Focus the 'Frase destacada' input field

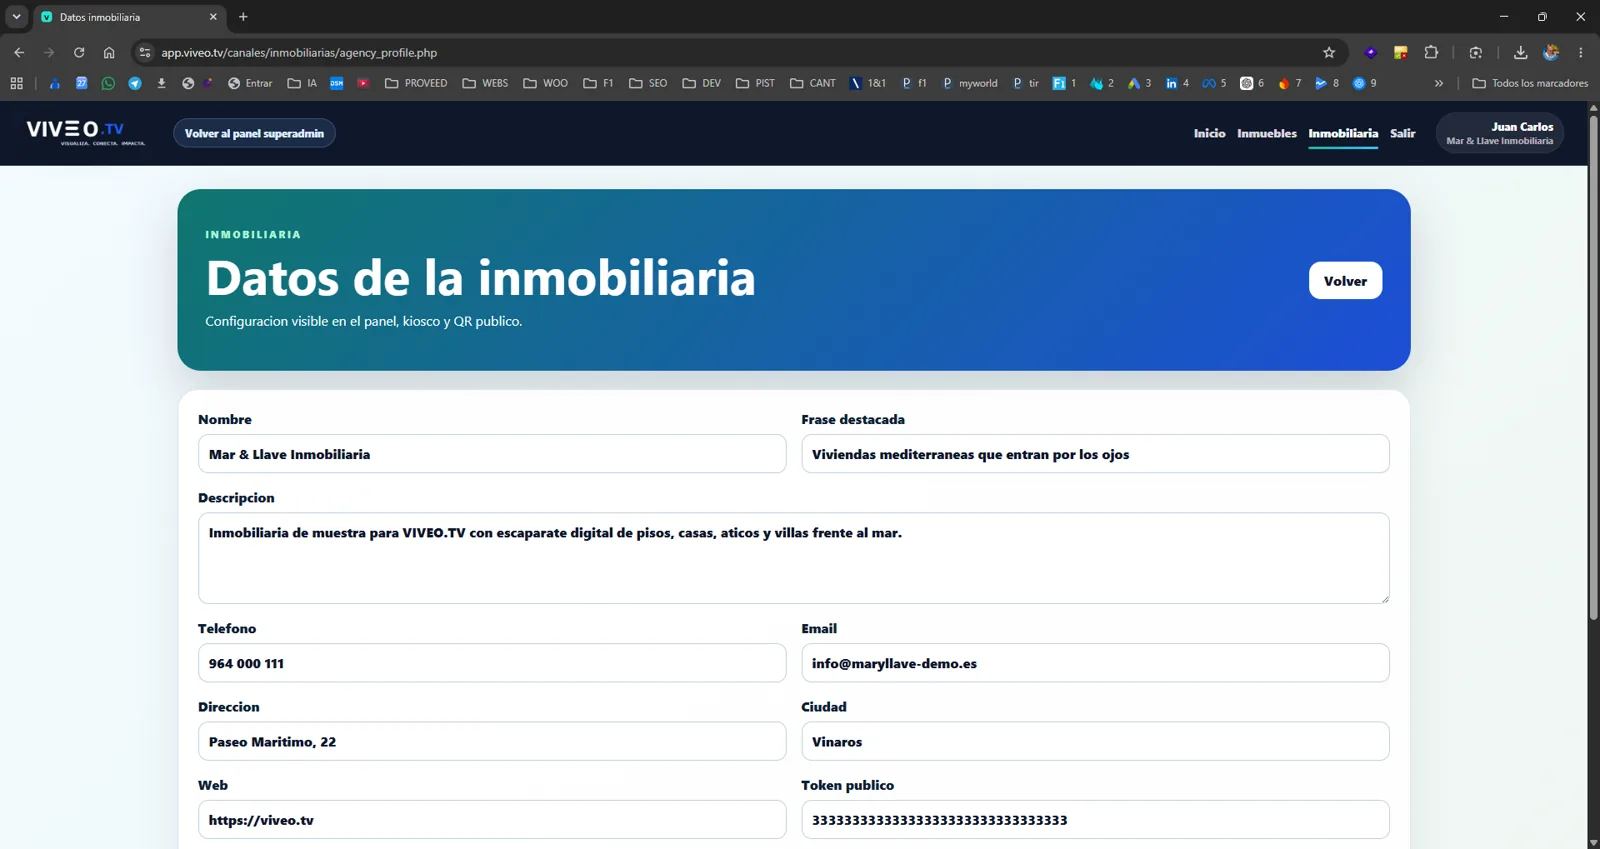click(x=1095, y=454)
